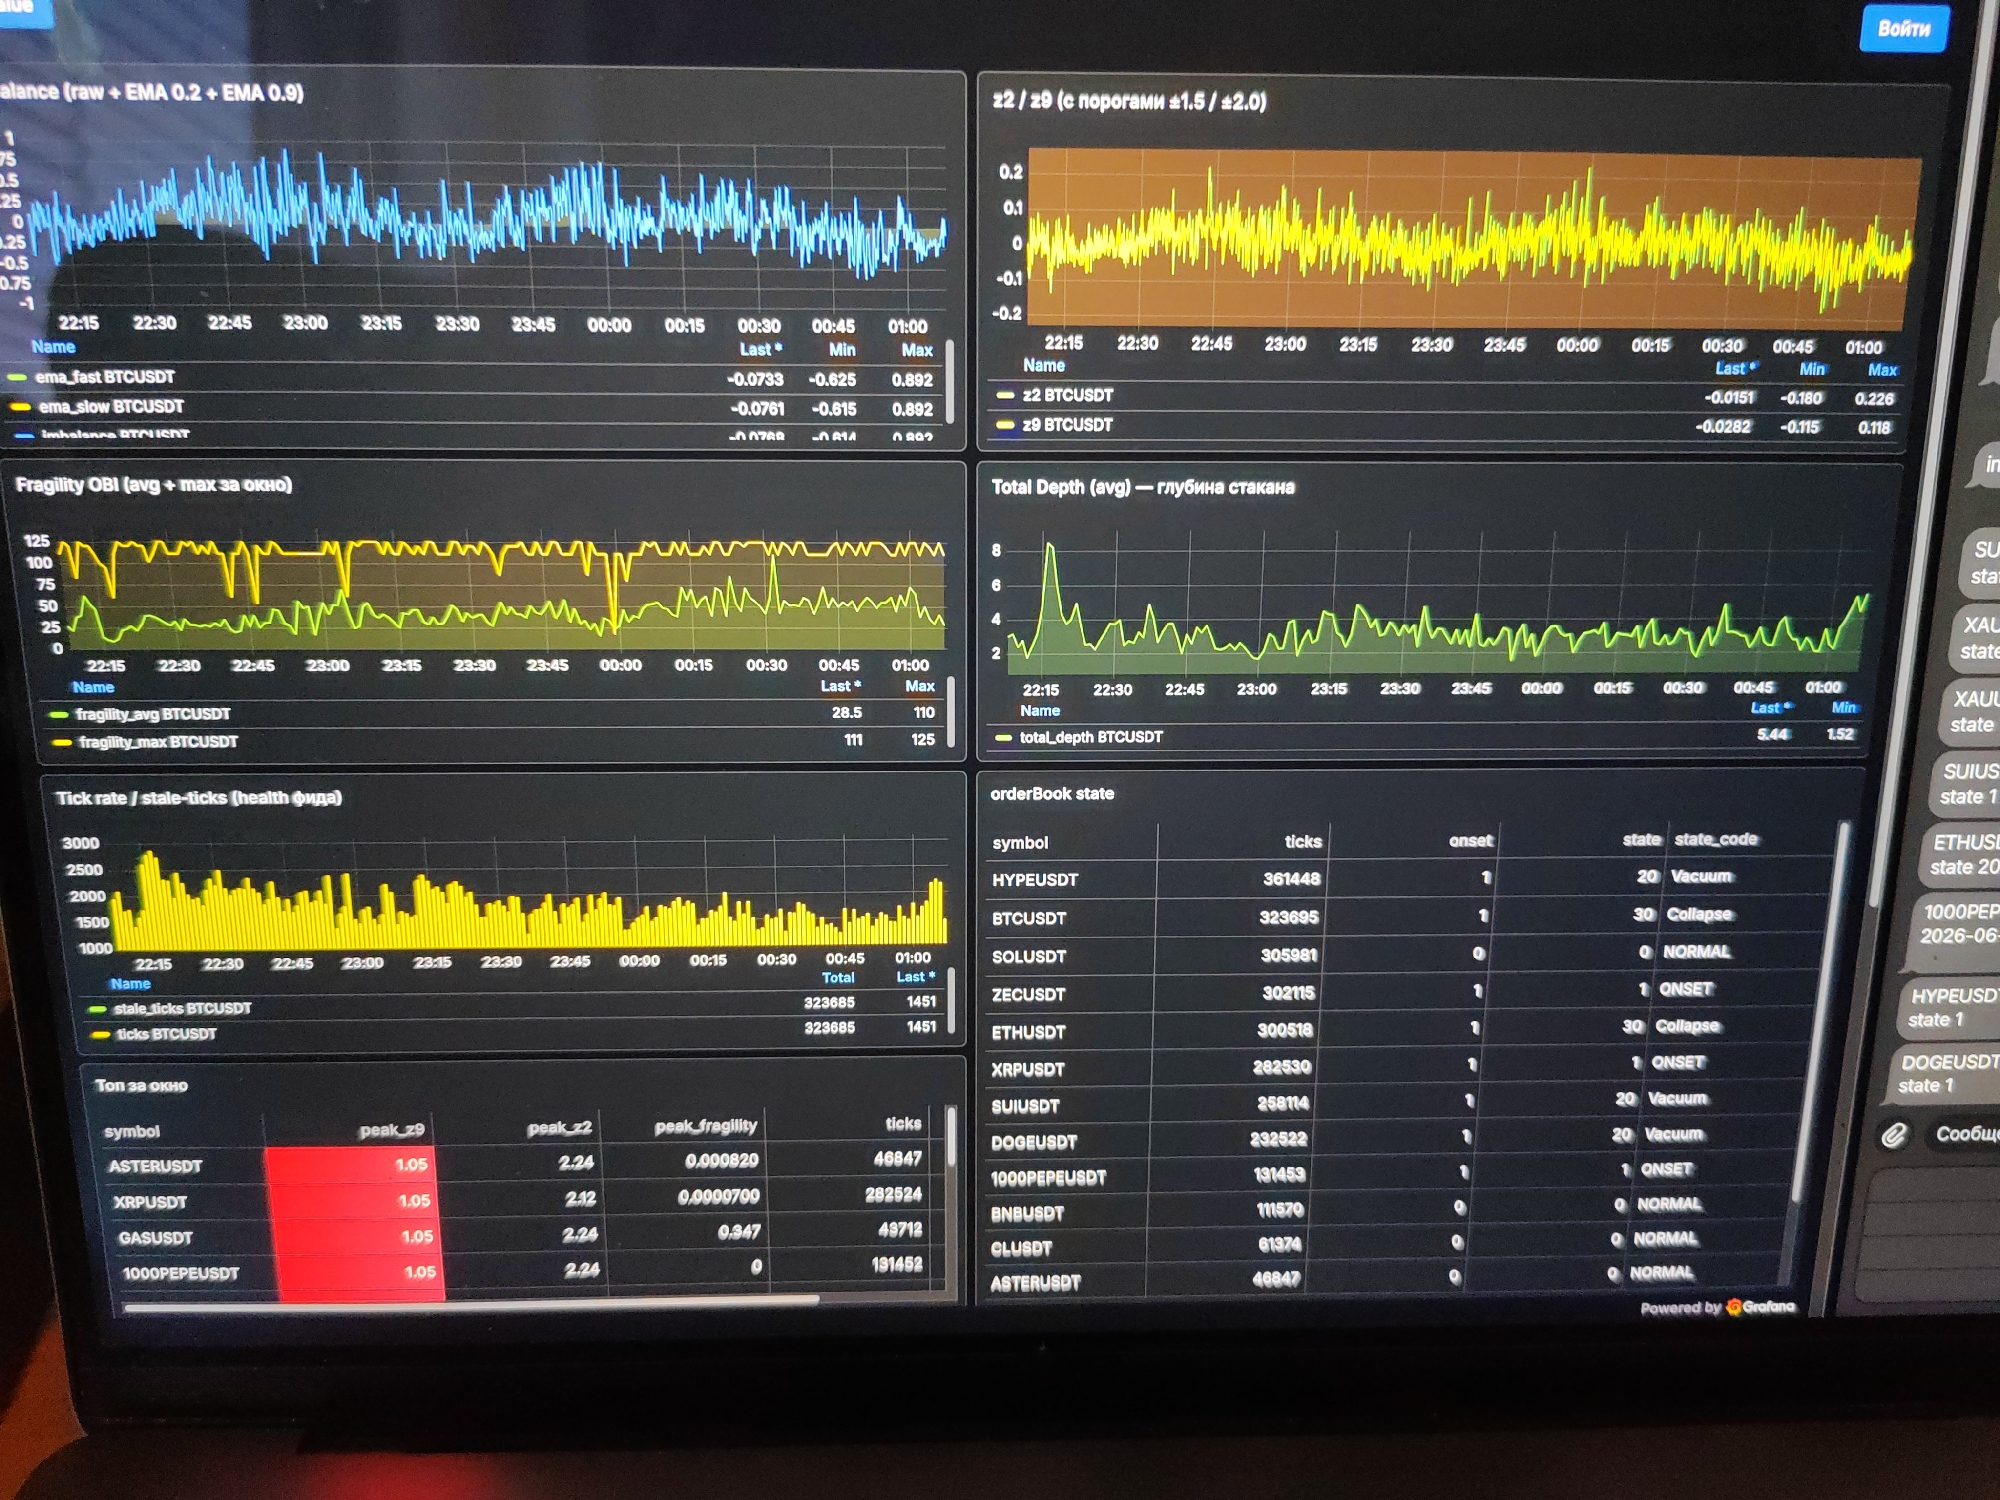The image size is (2000, 1500).
Task: Sort Fragility OBI legend by Max column
Action: pyautogui.click(x=920, y=686)
